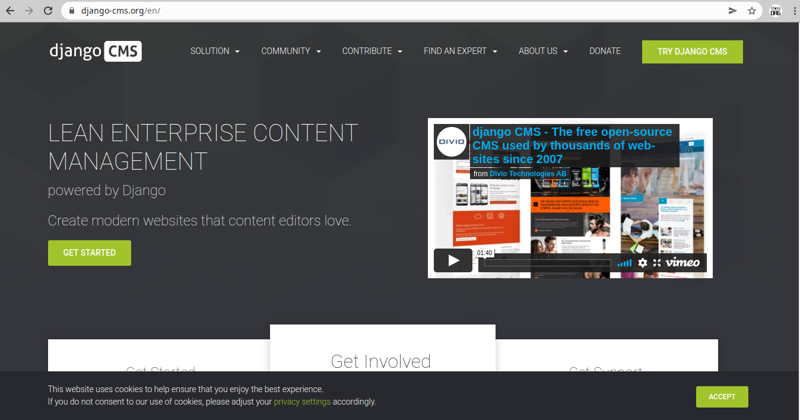Expand the Community dropdown menu

tap(291, 51)
